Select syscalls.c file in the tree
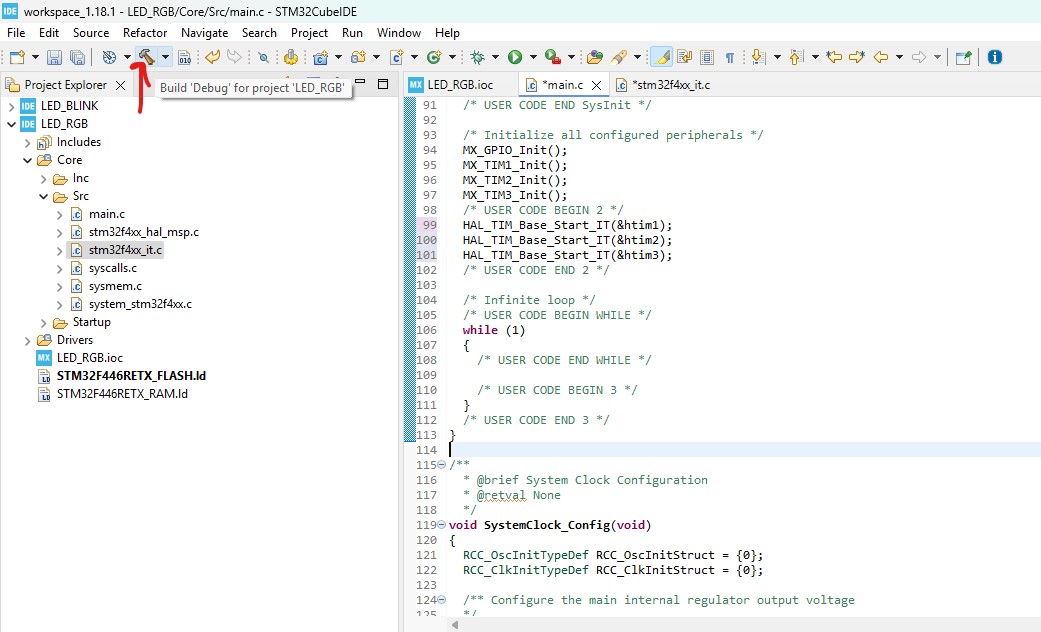This screenshot has width=1041, height=632. point(113,268)
